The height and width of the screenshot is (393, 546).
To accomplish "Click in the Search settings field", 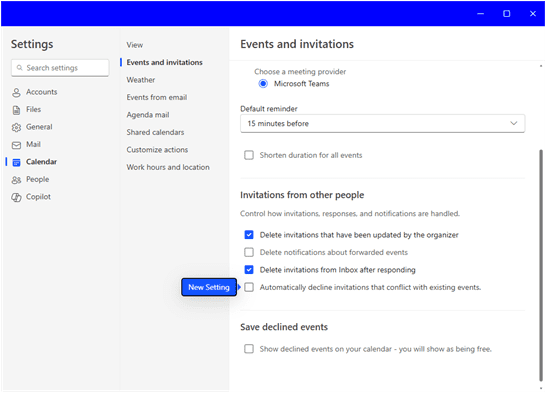I will [x=60, y=68].
